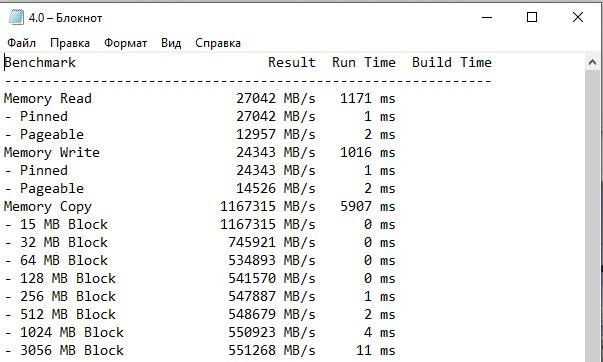Click the Memory Copy label

(x=48, y=207)
